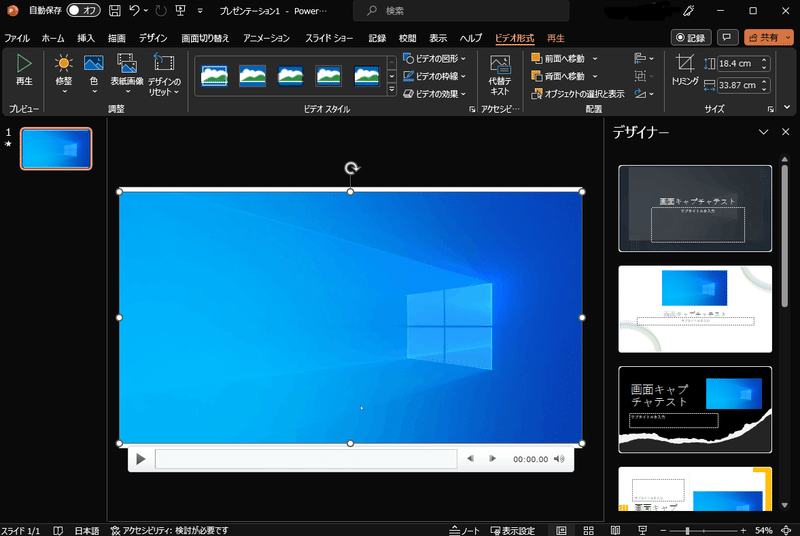Switch to デザイン tab

(153, 38)
